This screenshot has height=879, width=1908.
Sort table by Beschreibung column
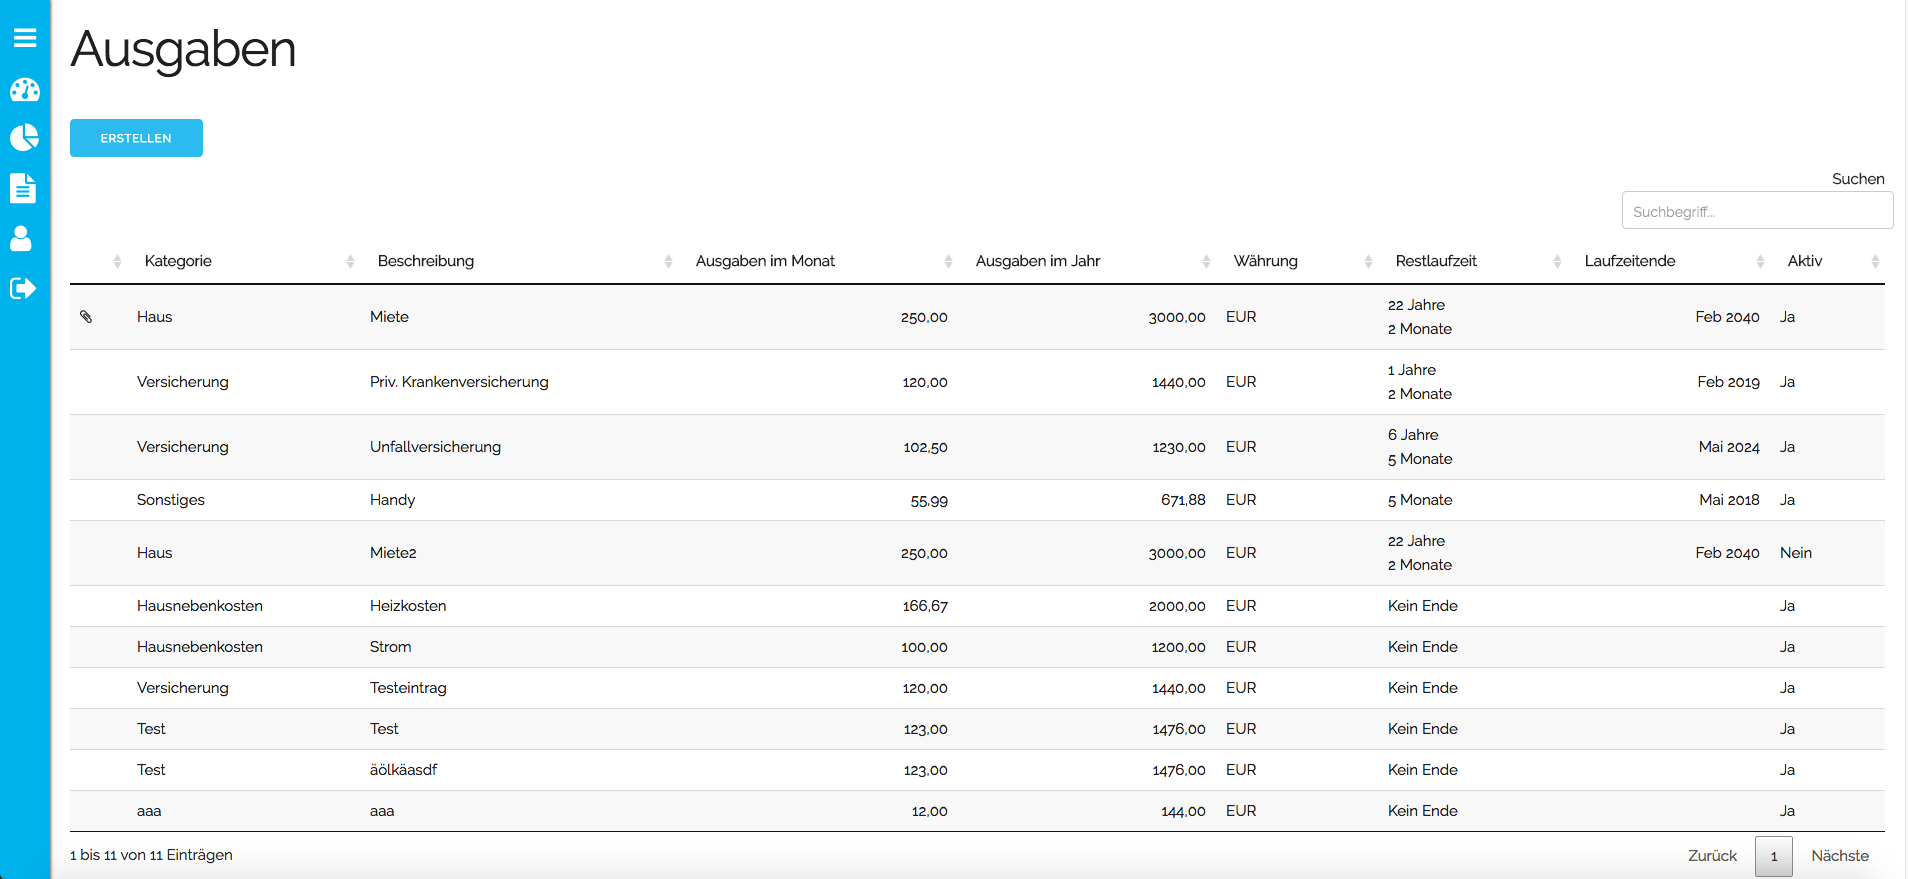click(426, 261)
